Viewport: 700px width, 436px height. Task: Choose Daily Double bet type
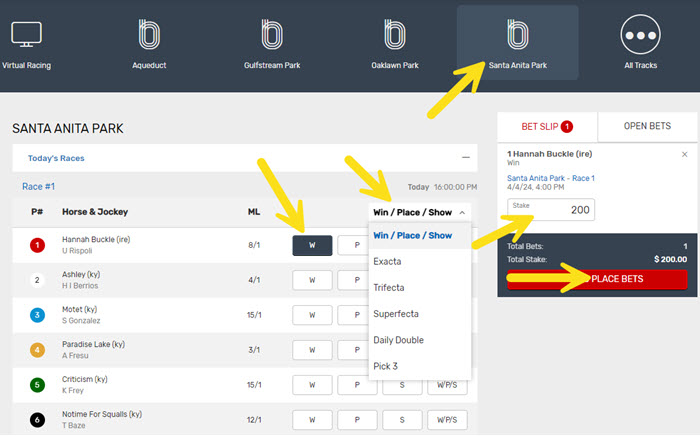[x=420, y=340]
